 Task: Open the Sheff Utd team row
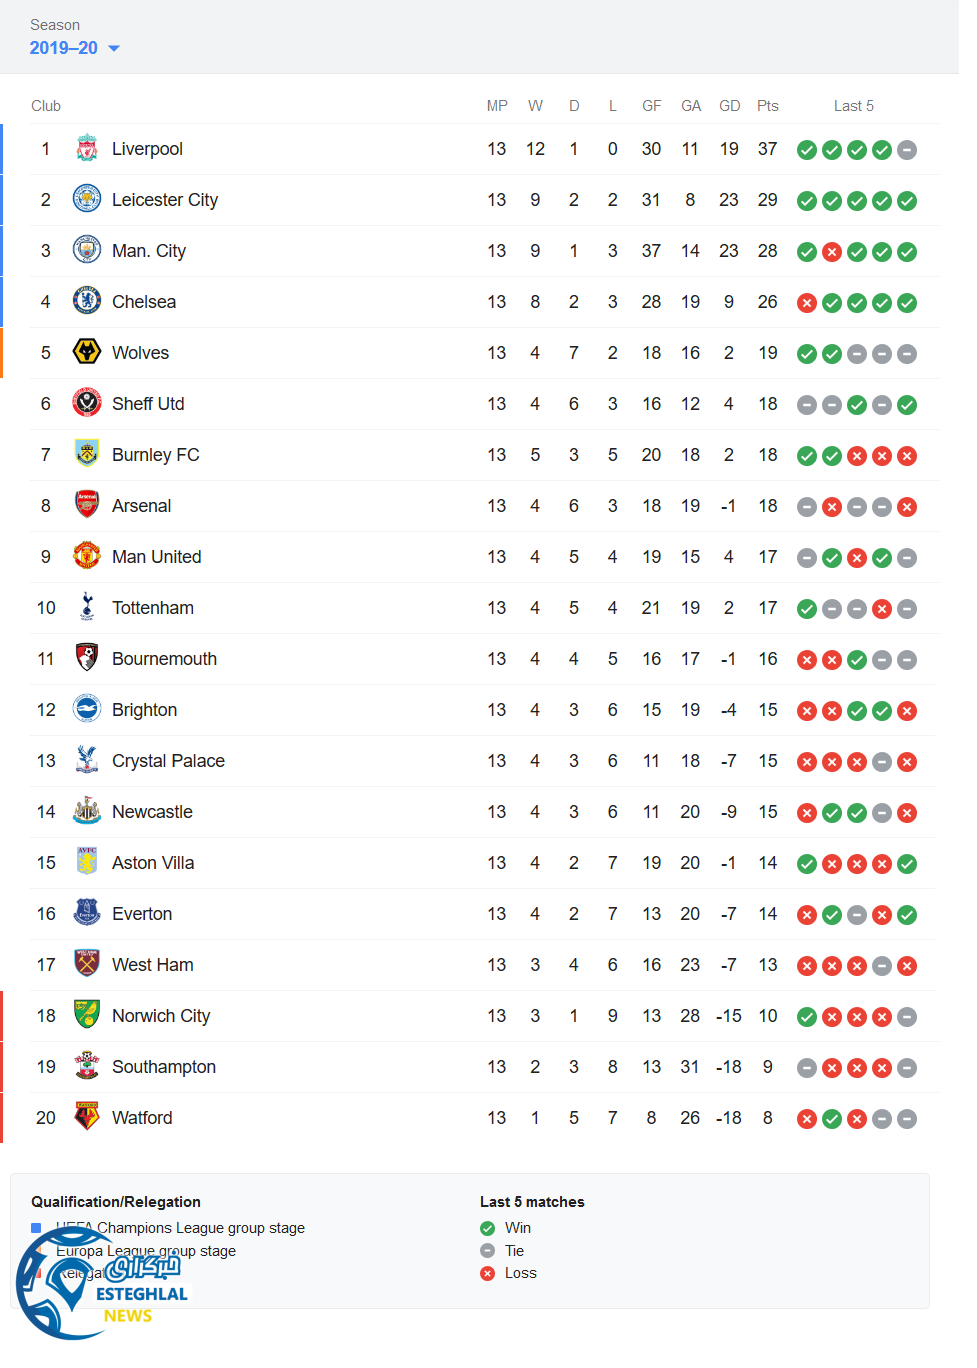click(x=148, y=404)
